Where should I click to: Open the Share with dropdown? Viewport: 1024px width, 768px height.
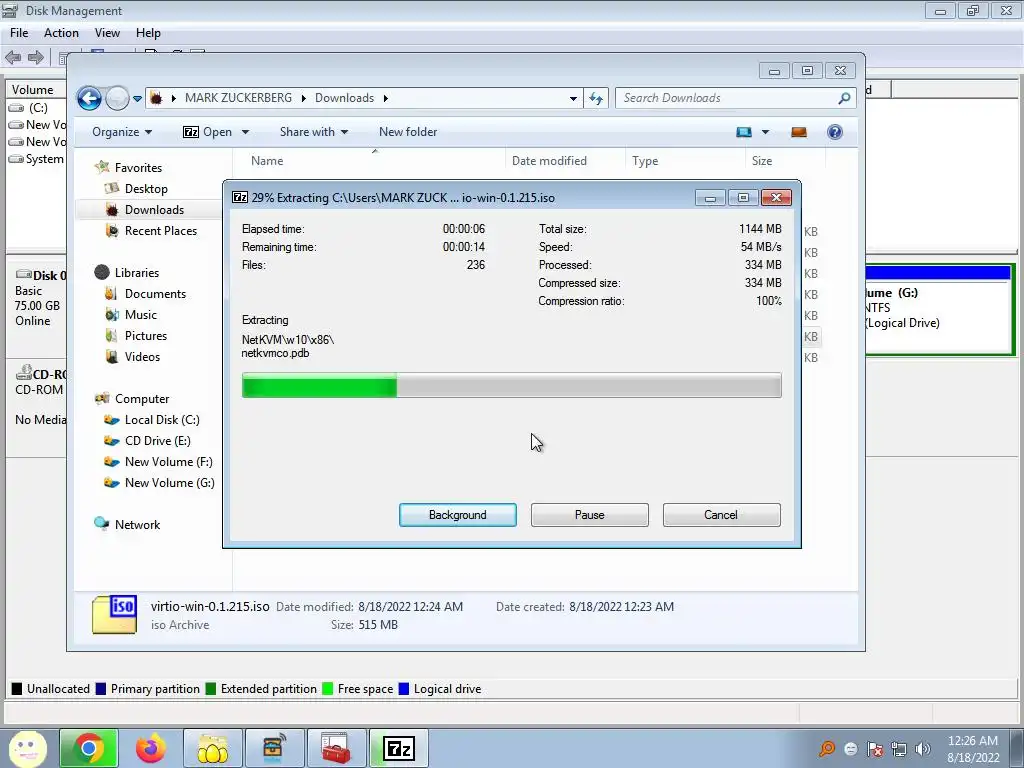(x=314, y=132)
